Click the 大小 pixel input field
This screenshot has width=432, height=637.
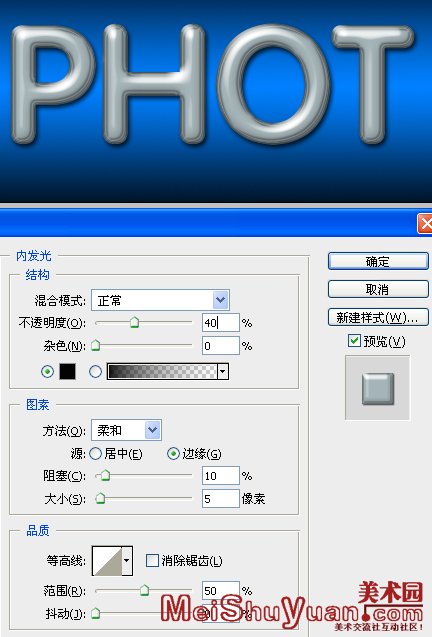pos(221,498)
